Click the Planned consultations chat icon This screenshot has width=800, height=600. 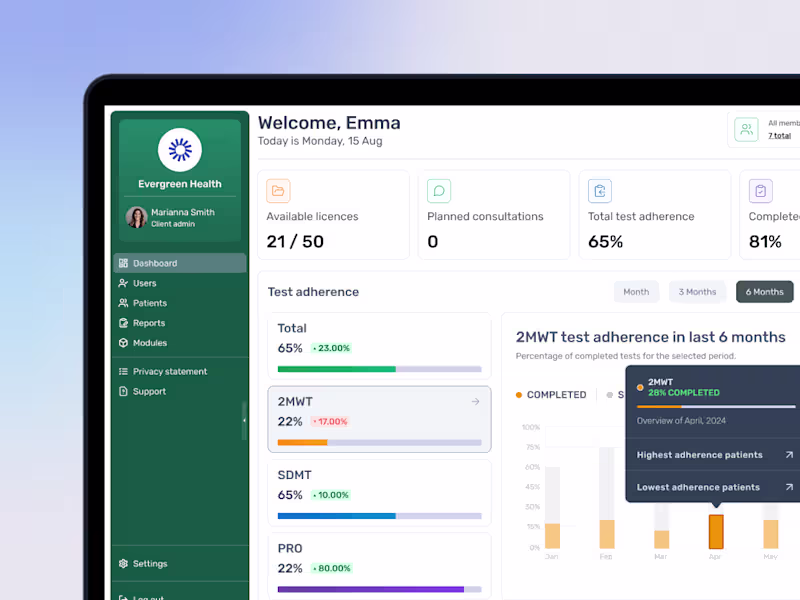(439, 191)
